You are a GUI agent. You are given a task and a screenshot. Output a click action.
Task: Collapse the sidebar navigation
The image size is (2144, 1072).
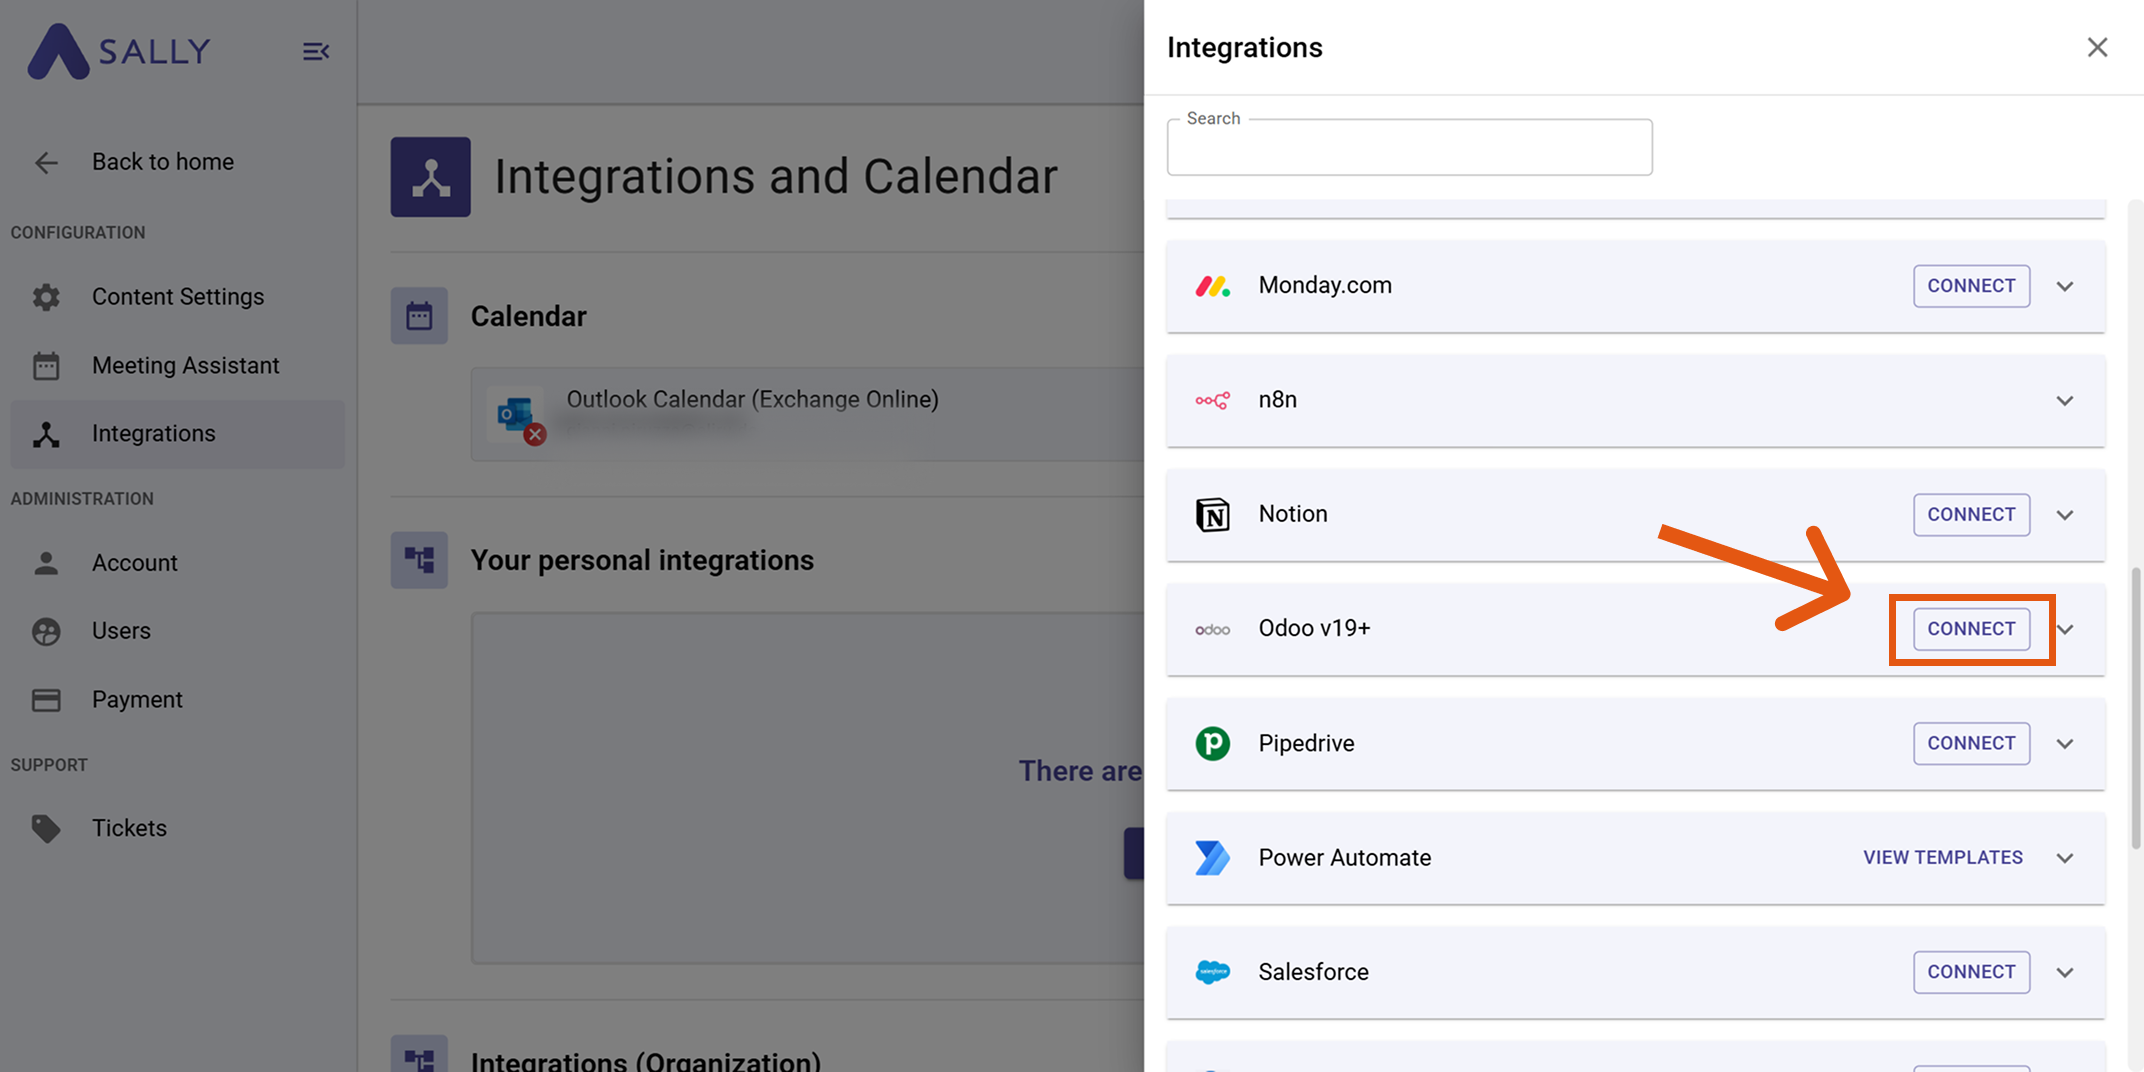click(316, 51)
